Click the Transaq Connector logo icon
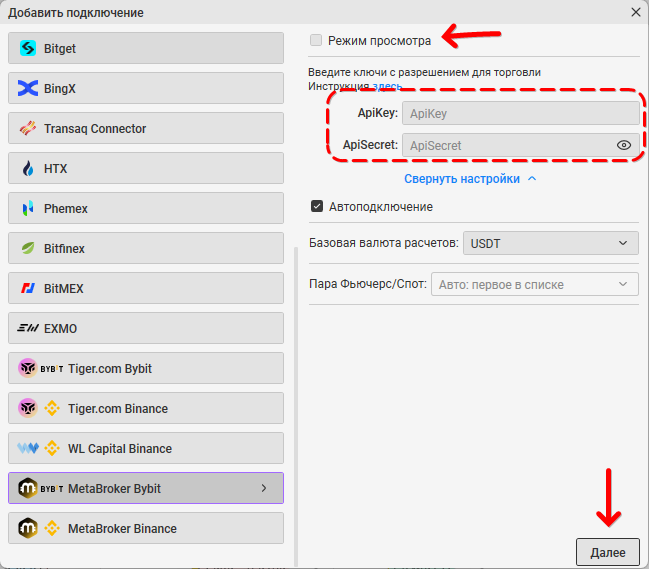Viewport: 649px width, 569px height. tap(28, 128)
